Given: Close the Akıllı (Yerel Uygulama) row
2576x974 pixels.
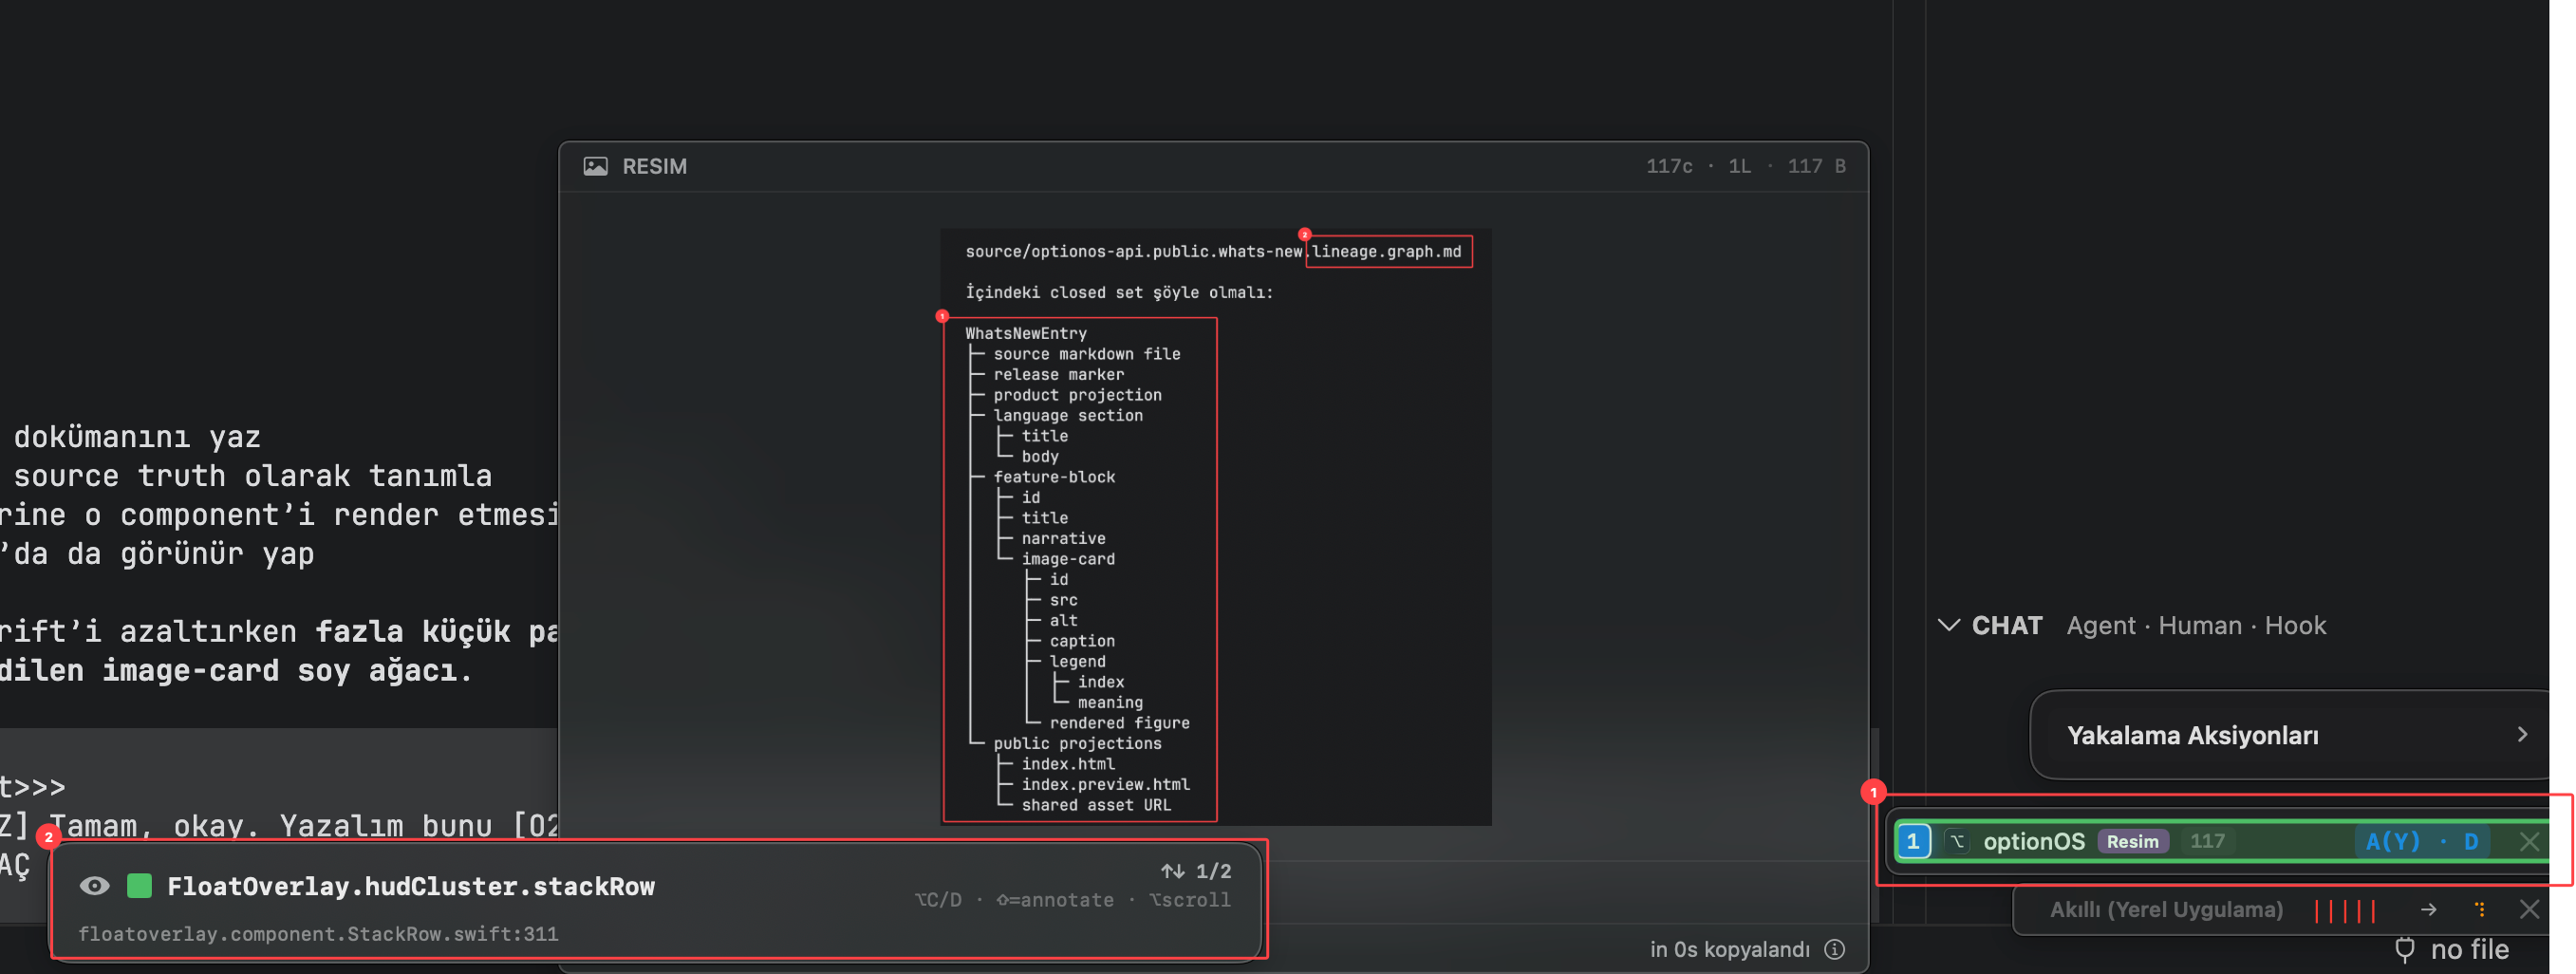Looking at the screenshot, I should [2529, 909].
